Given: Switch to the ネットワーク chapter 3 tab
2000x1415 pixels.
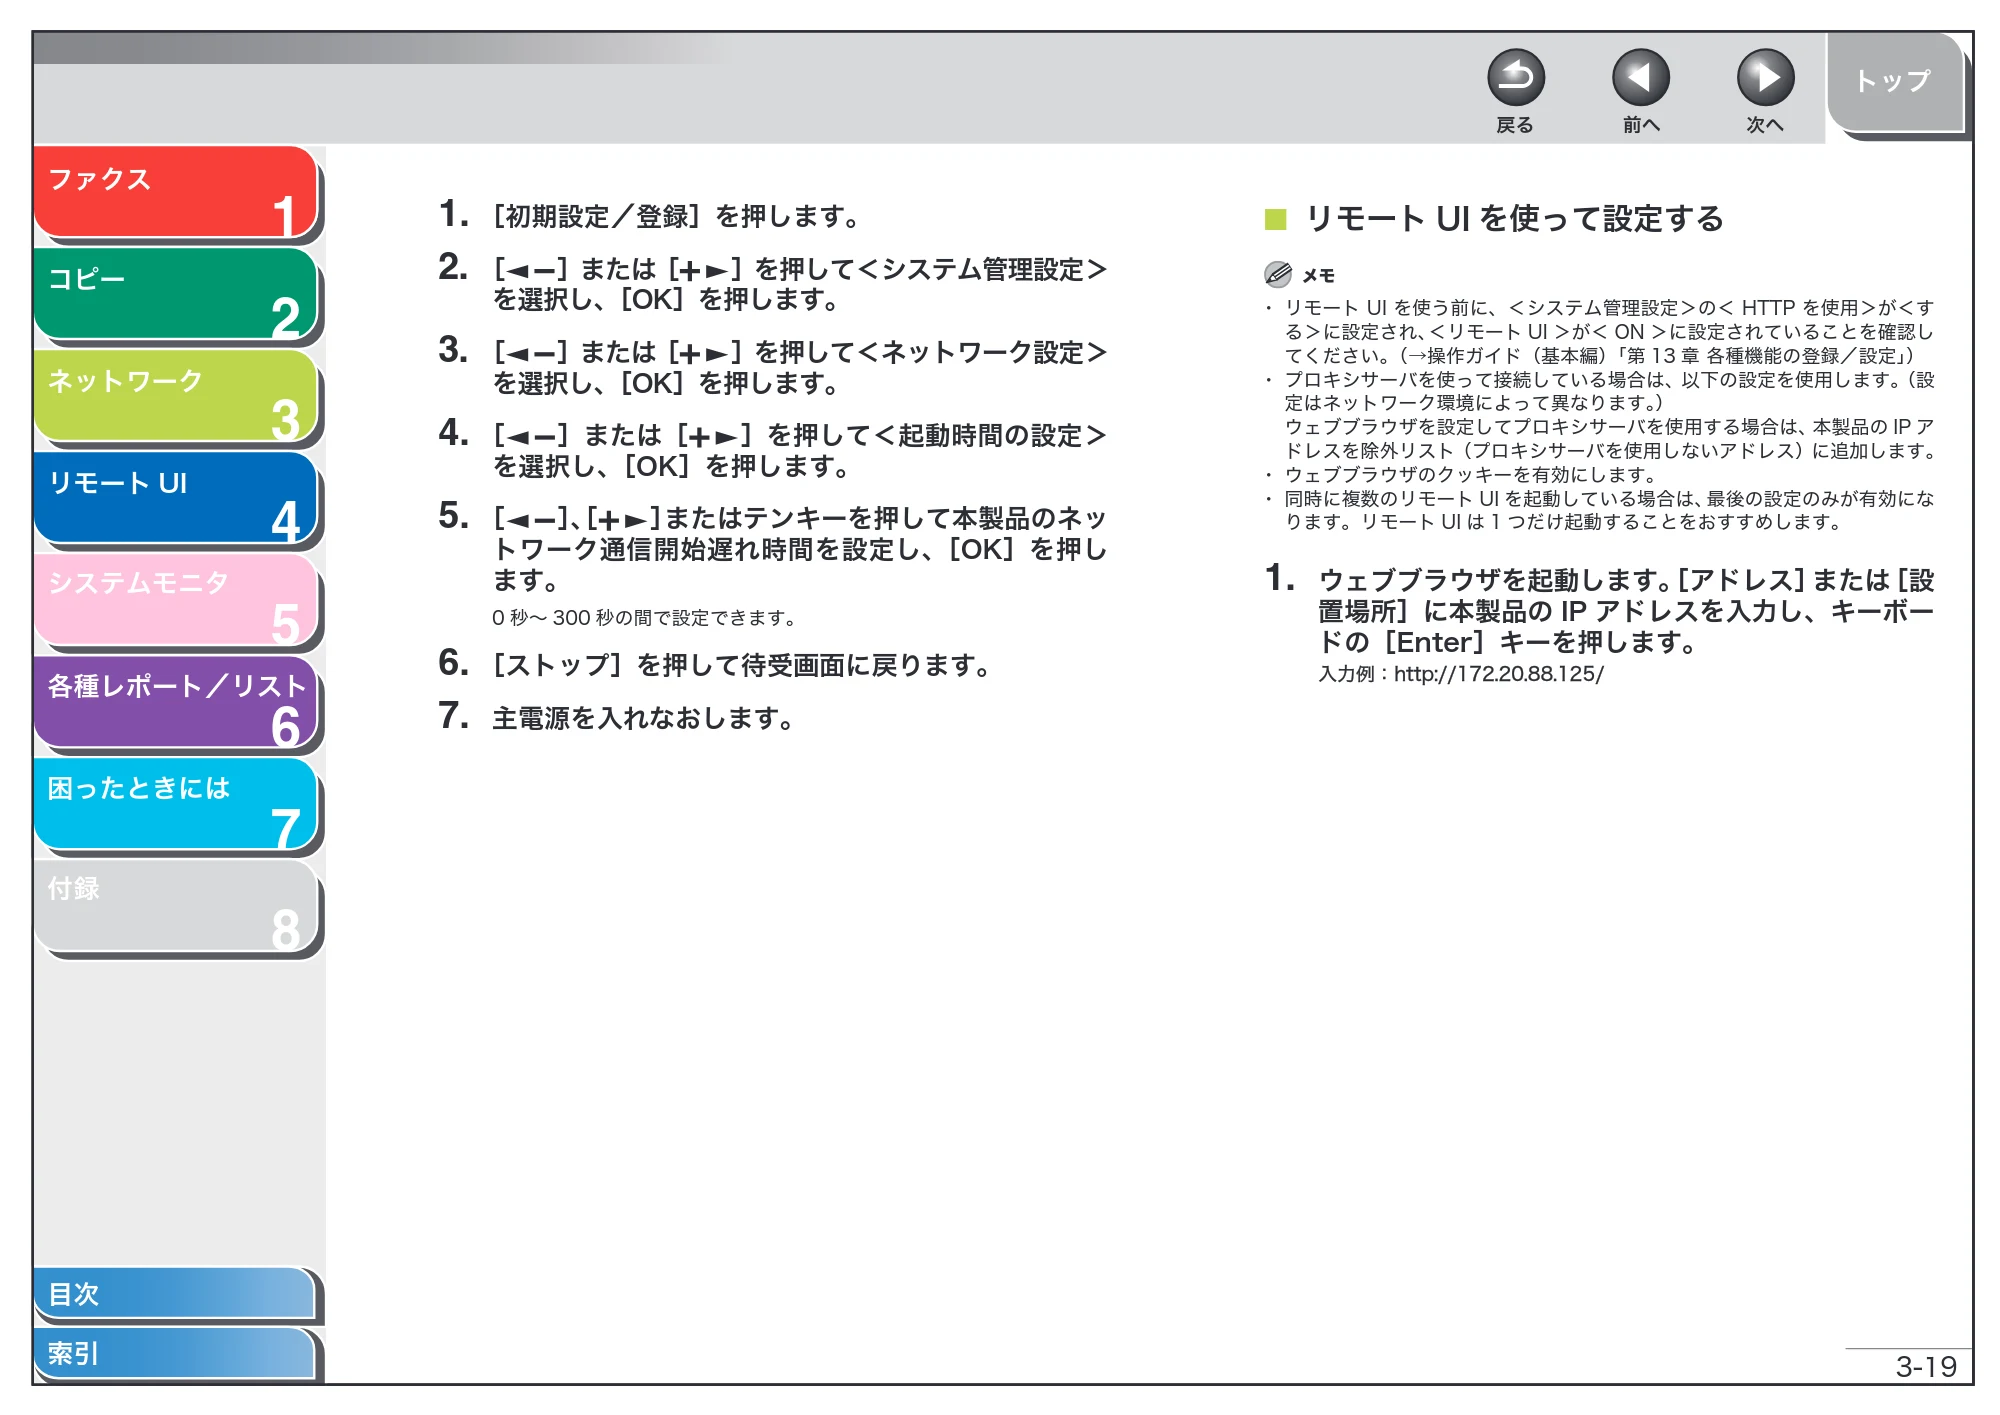Looking at the screenshot, I should coord(176,396).
